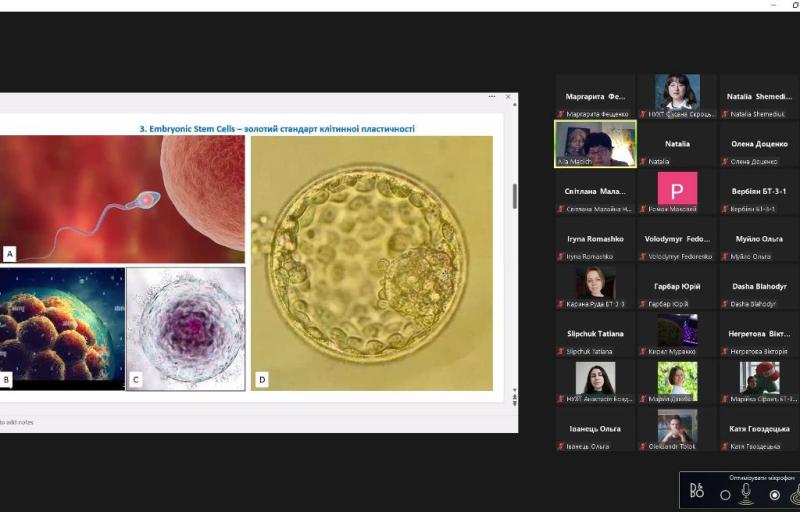Click the 'C' label box on slide
Screen dimensions: 800x512
pos(135,379)
